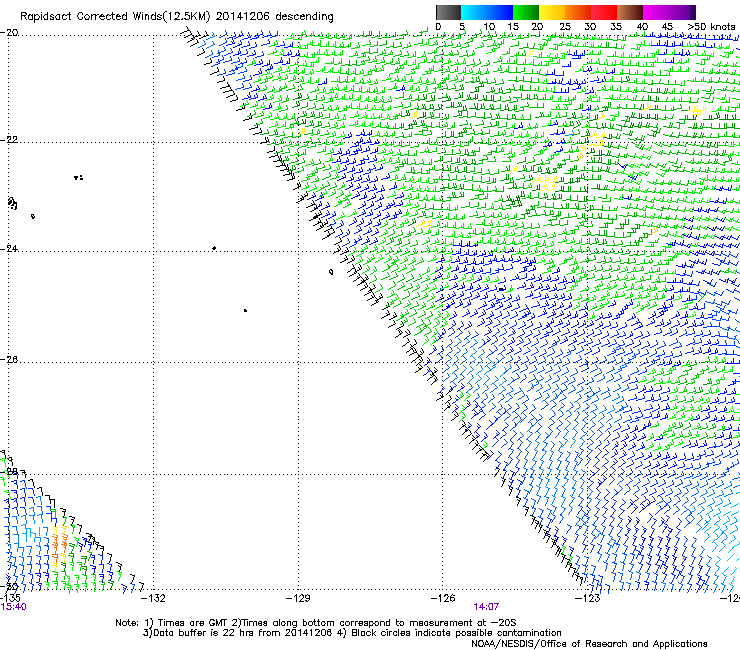Select the dark purple 45–50 knots swatch

(682, 12)
